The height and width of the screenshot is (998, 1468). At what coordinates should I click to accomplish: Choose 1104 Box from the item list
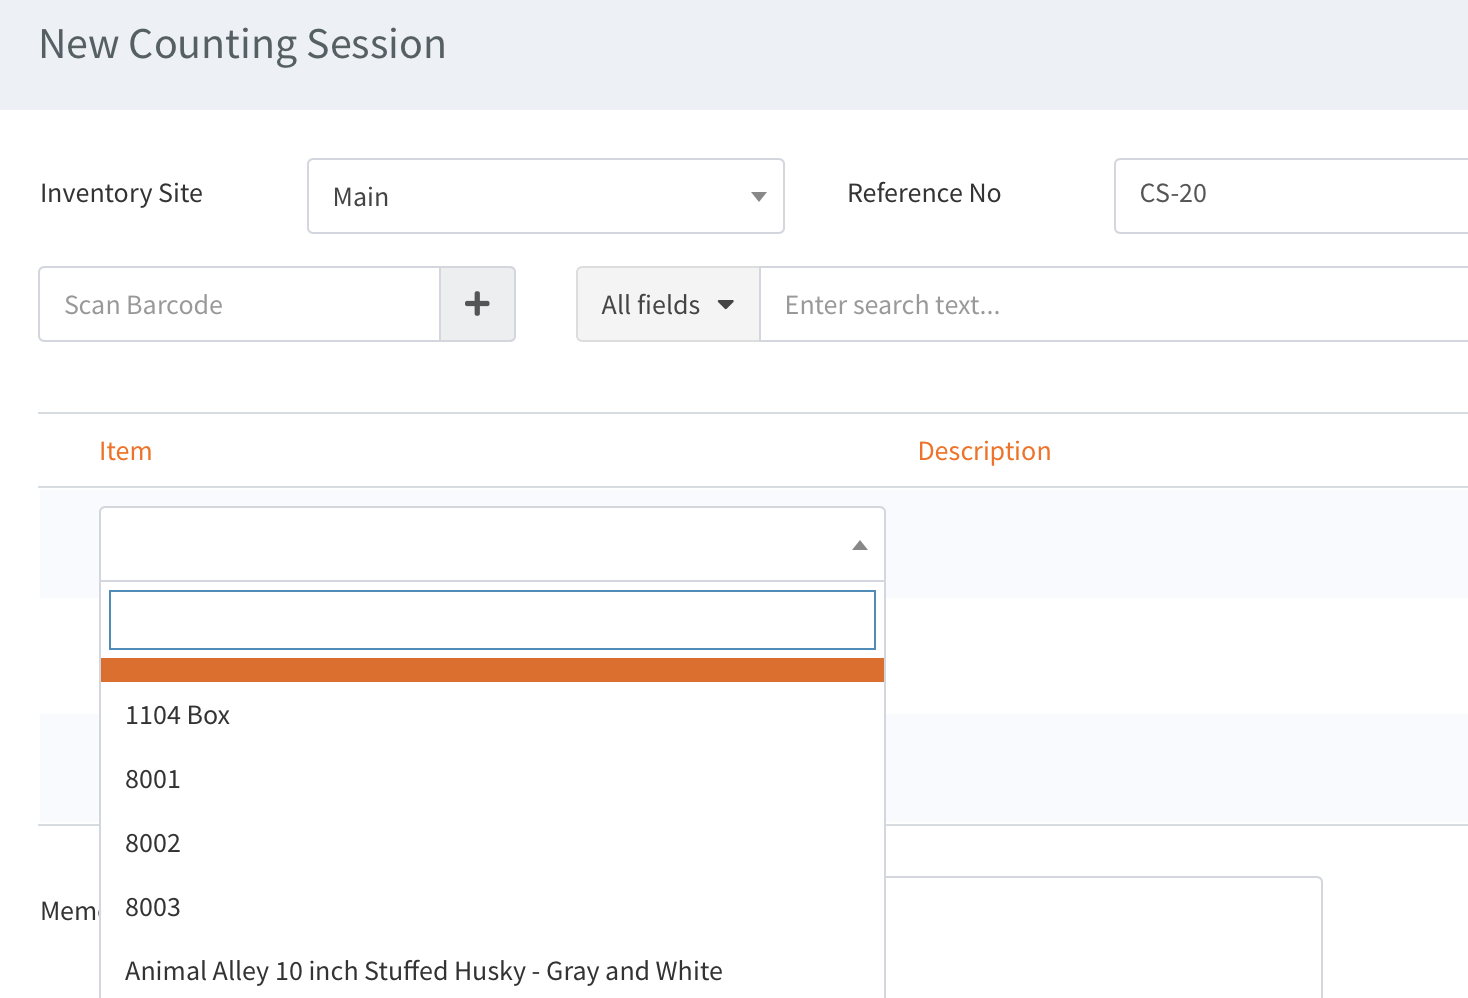pyautogui.click(x=178, y=715)
